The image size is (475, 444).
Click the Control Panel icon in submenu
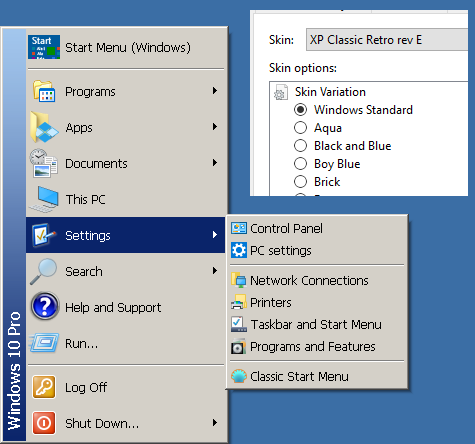tap(239, 228)
